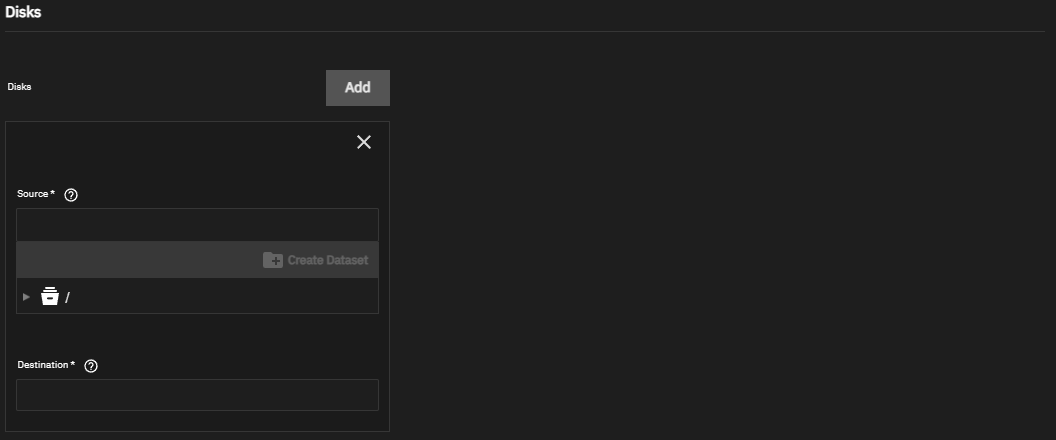This screenshot has height=440, width=1056.
Task: Click the Destination field label
Action: click(x=43, y=365)
